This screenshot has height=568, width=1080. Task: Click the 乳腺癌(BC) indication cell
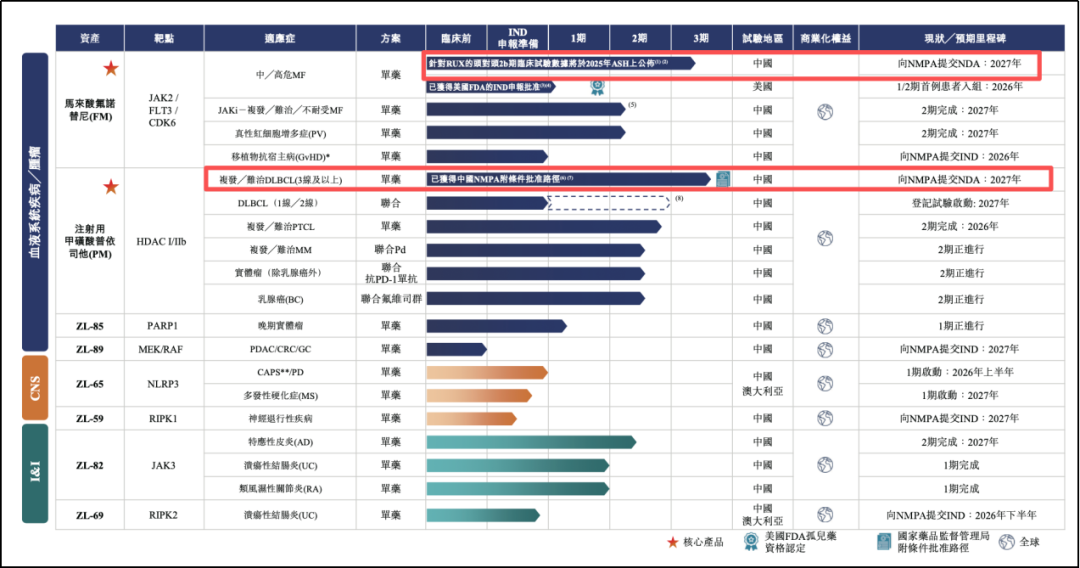pyautogui.click(x=279, y=299)
